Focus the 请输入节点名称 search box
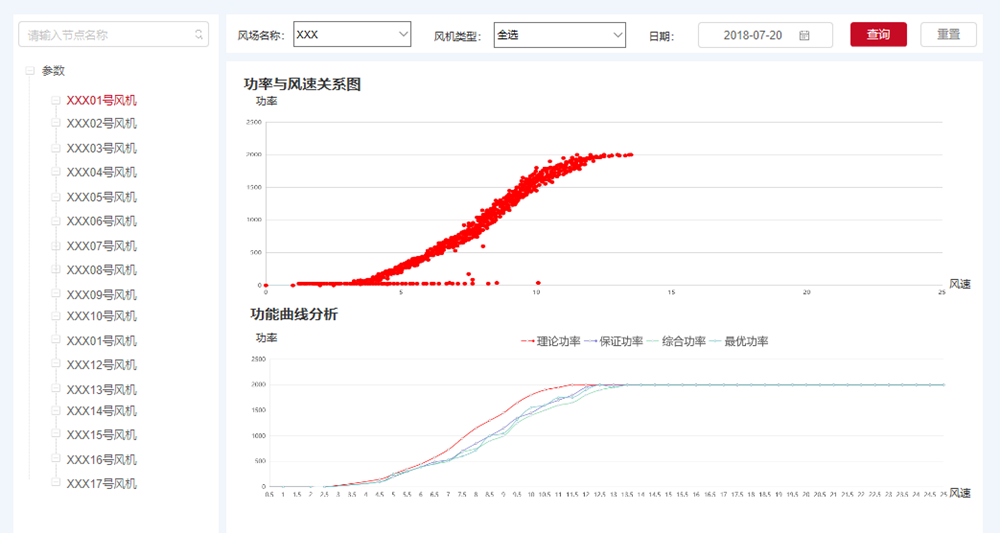 [105, 35]
